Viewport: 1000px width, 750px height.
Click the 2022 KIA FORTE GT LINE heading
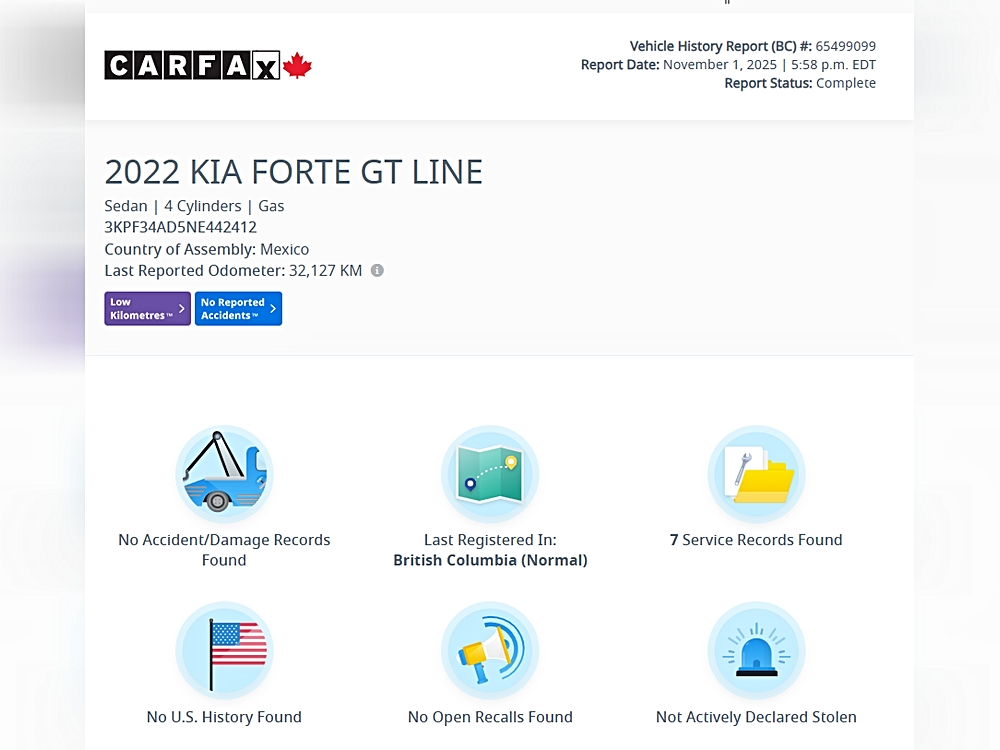[x=293, y=172]
